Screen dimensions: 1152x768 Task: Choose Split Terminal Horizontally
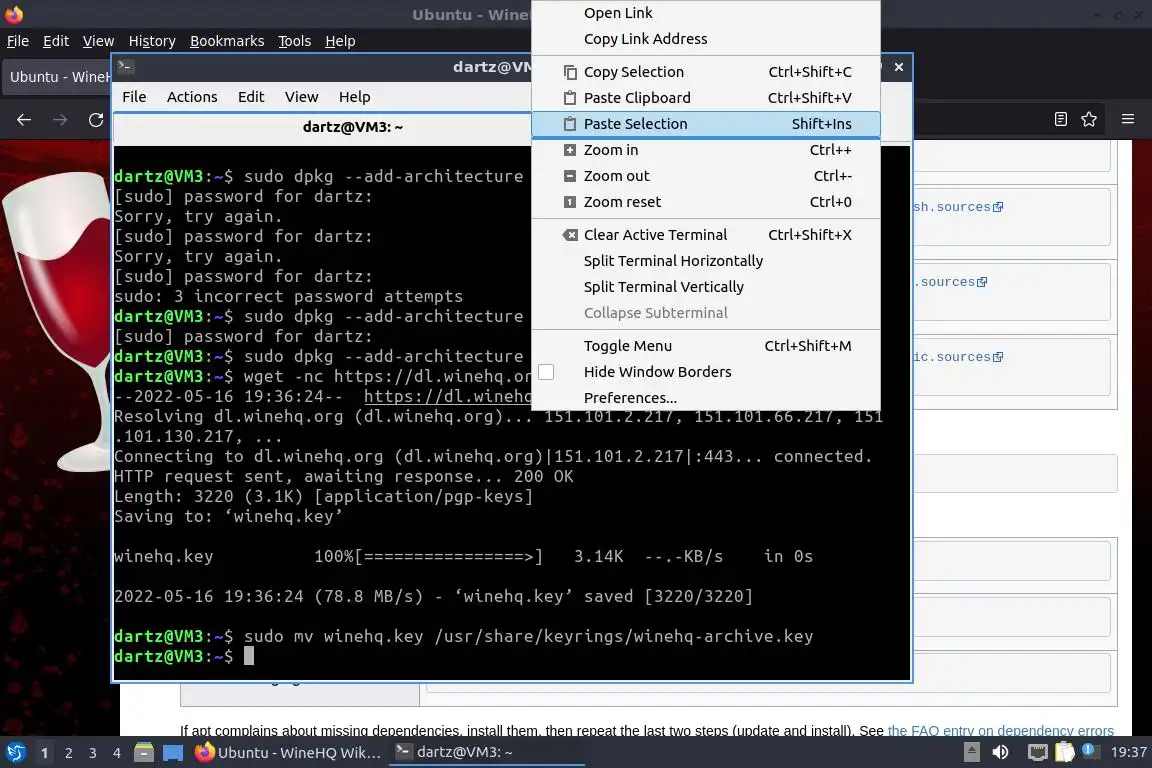click(x=705, y=261)
